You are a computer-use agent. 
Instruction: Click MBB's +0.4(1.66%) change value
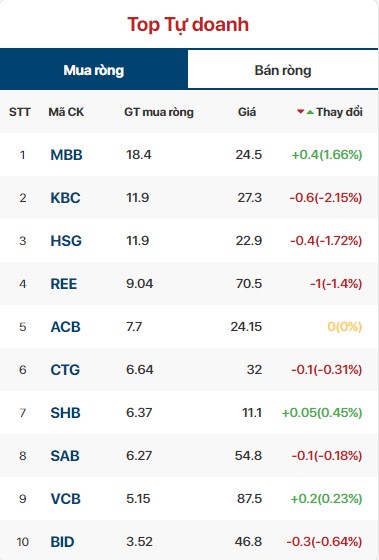tap(327, 155)
